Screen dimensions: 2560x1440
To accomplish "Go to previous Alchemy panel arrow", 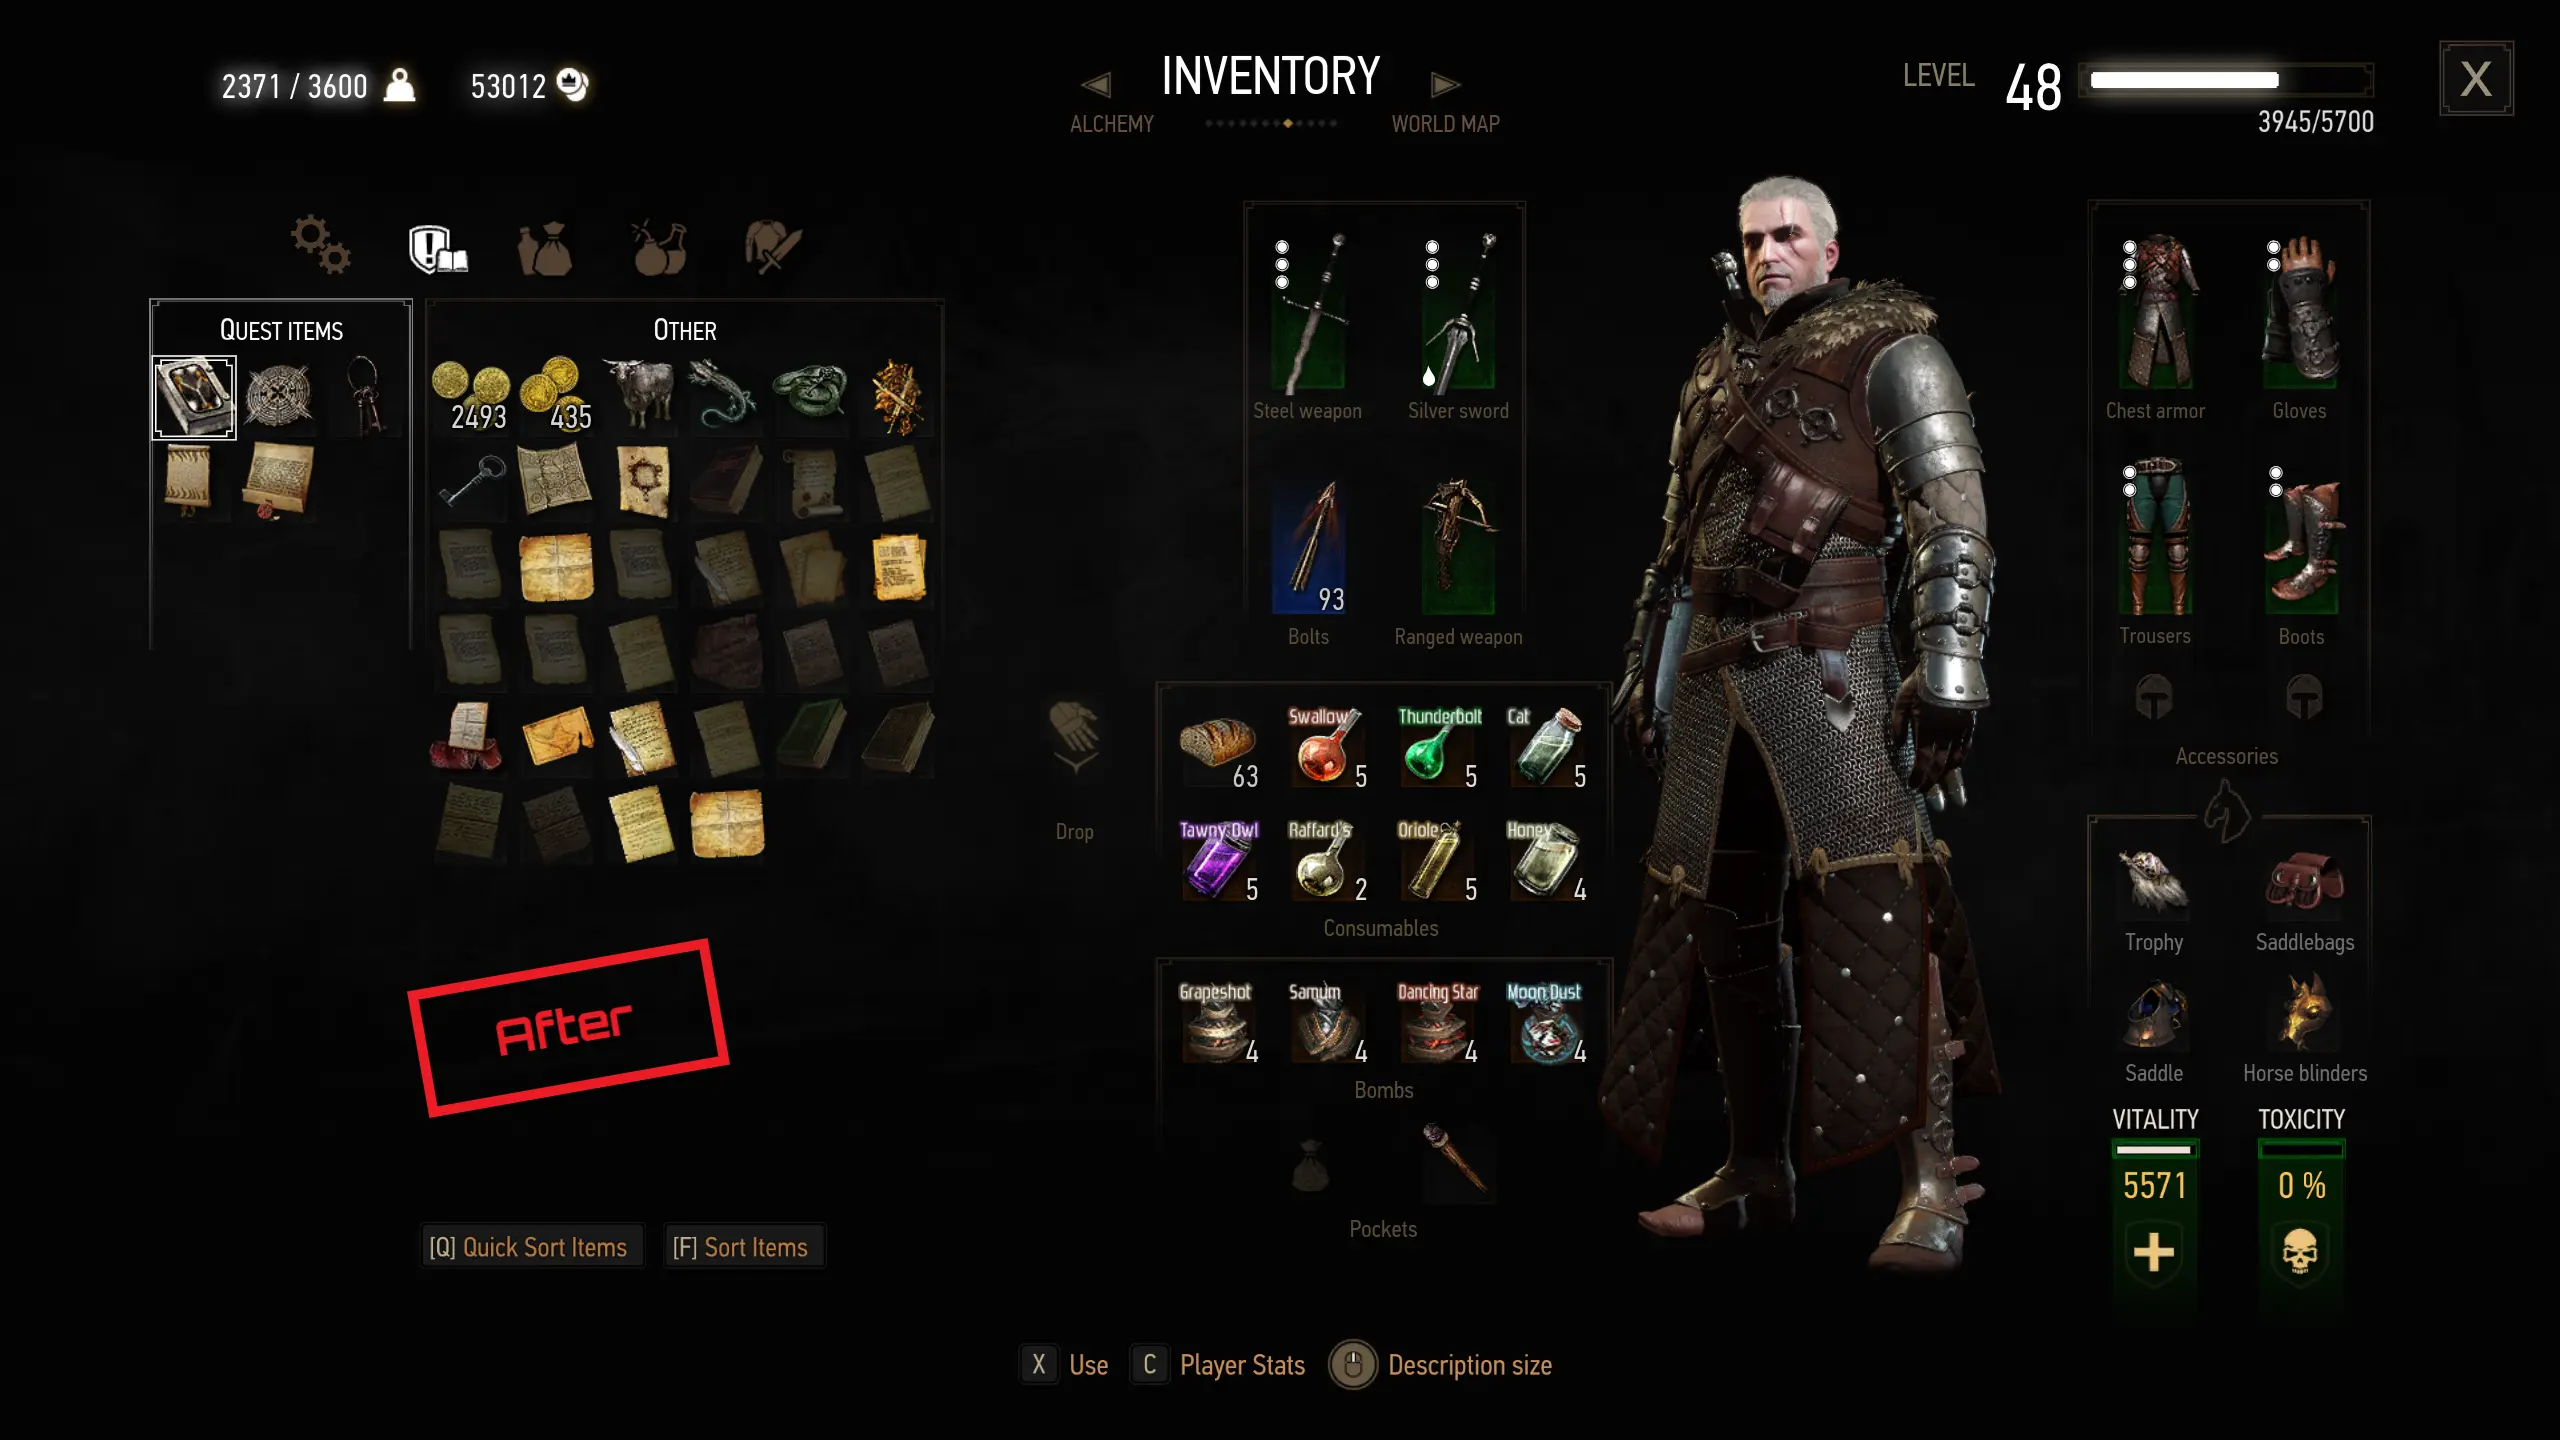I will click(x=1096, y=85).
